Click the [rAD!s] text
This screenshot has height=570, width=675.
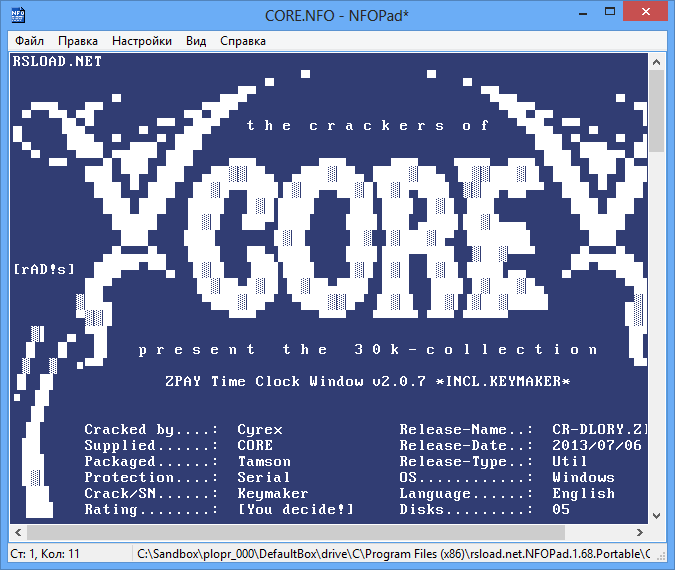(x=43, y=270)
